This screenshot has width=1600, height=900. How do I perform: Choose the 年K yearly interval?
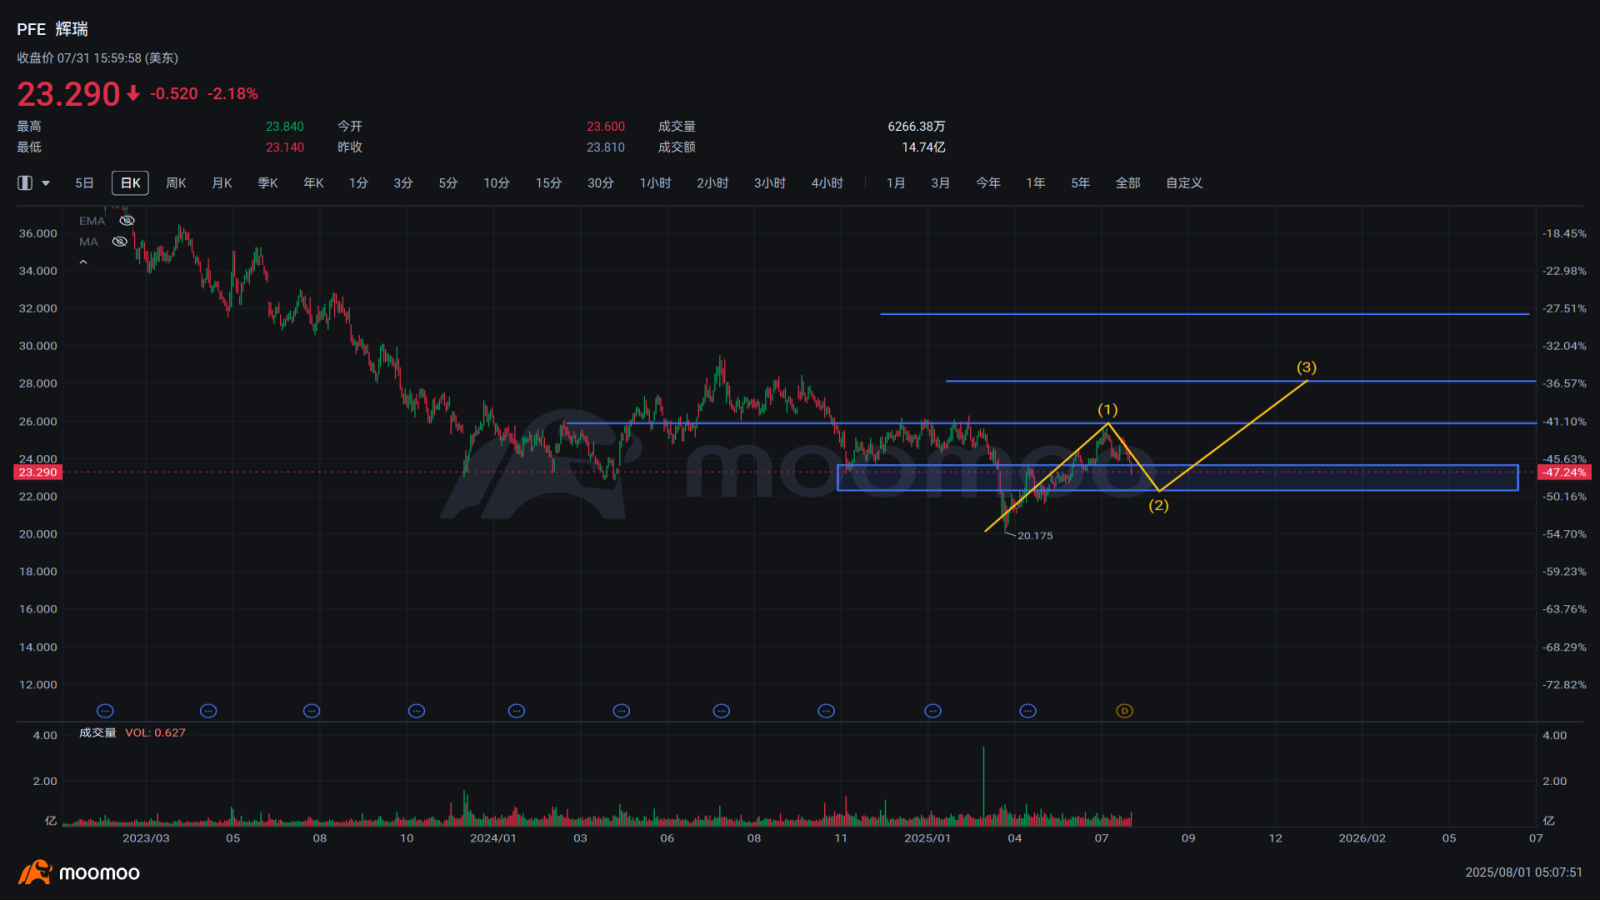click(x=314, y=183)
